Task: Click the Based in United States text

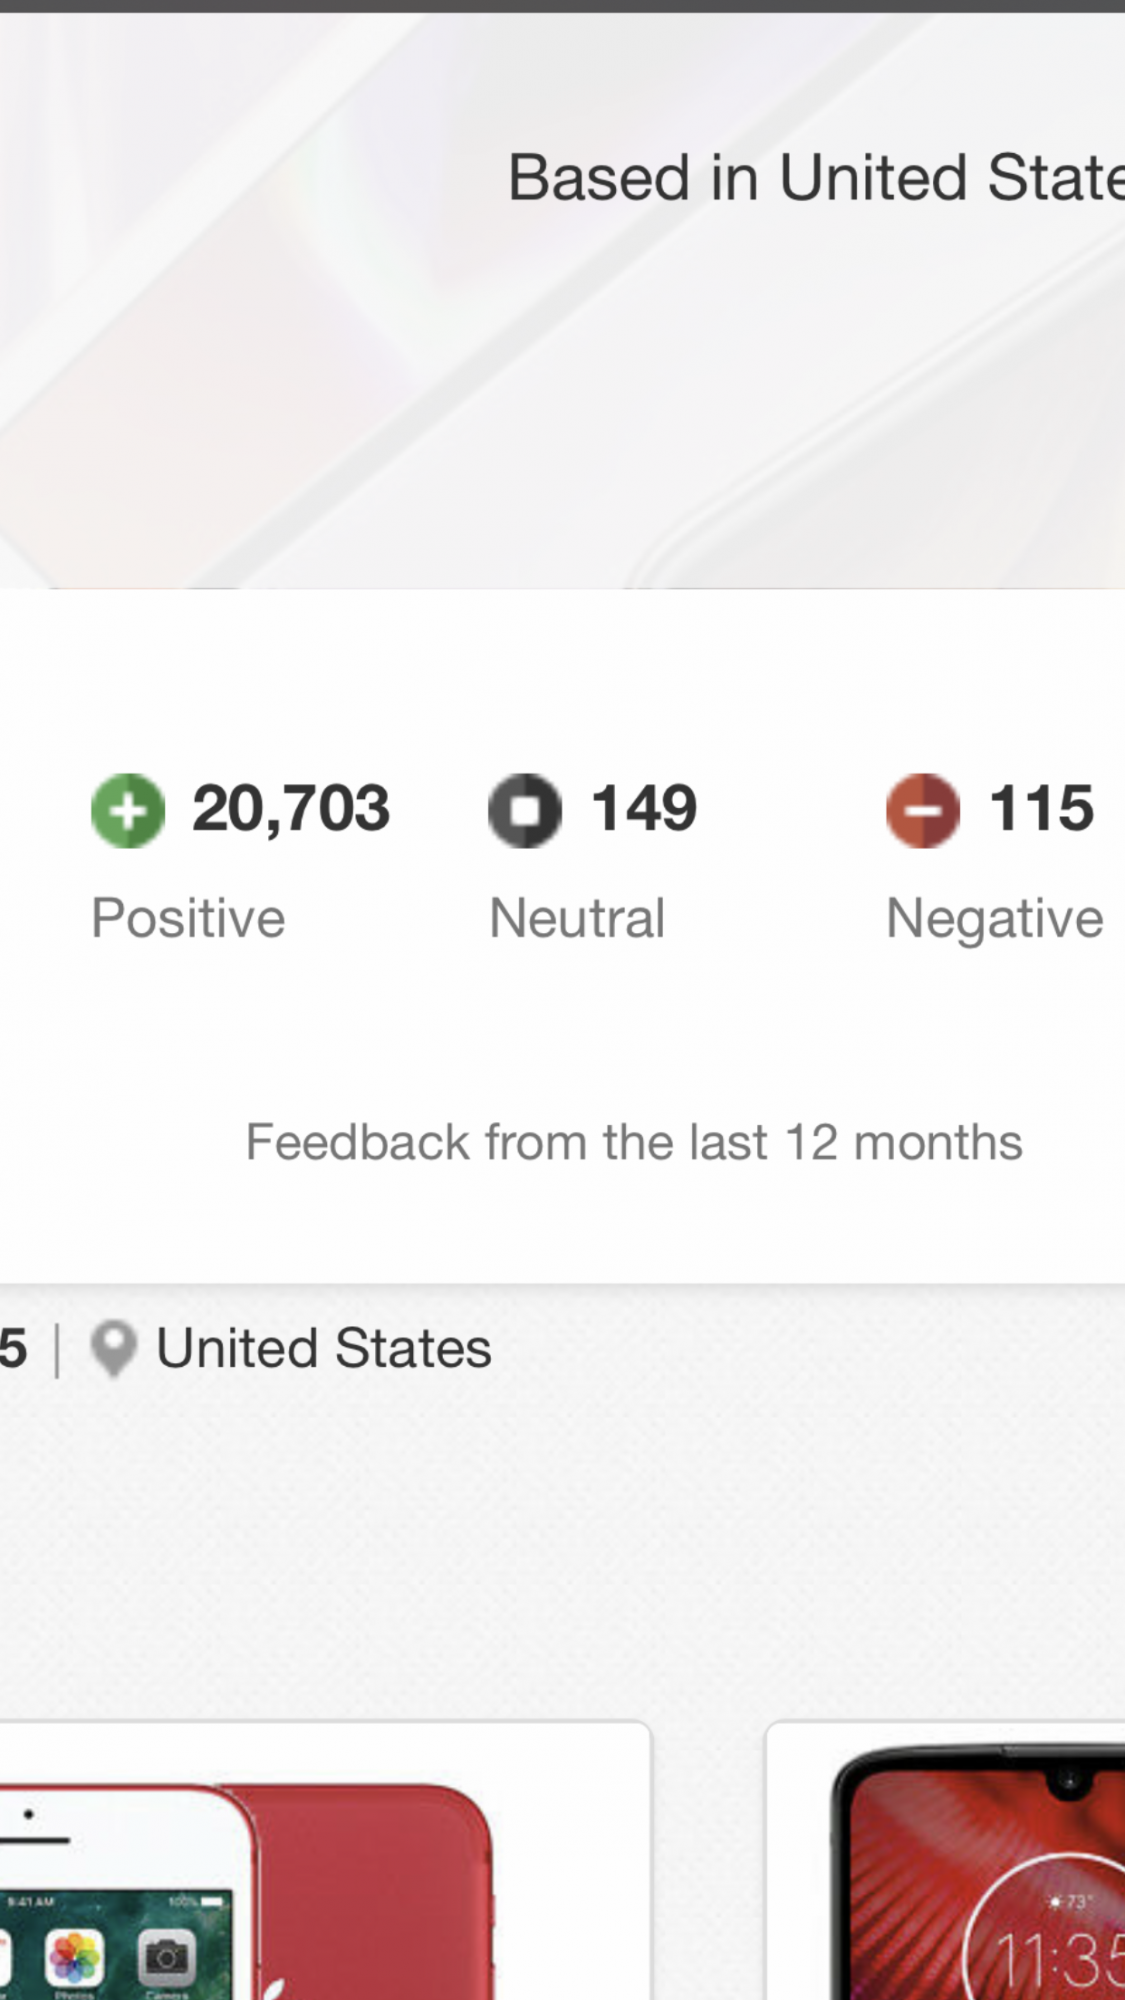Action: coord(816,177)
